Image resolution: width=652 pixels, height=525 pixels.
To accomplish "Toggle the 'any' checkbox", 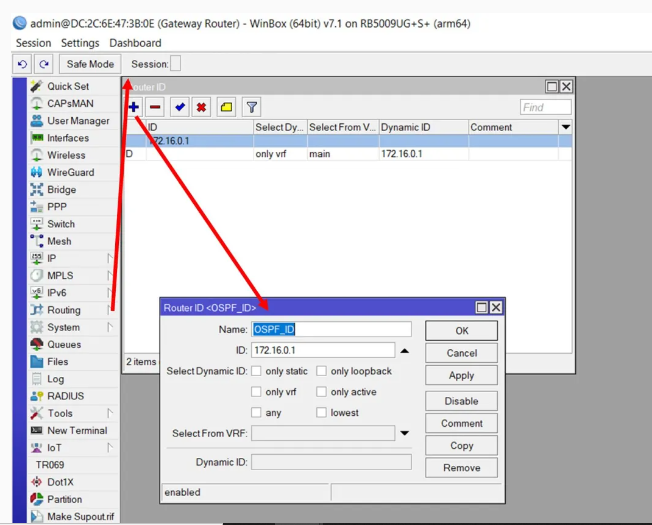I will pos(256,412).
